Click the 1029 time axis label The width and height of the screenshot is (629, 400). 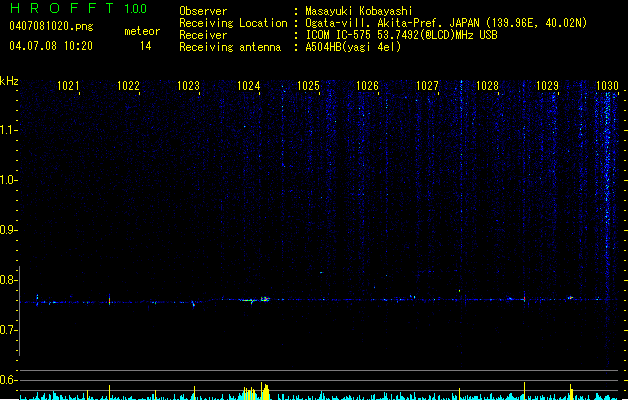547,85
